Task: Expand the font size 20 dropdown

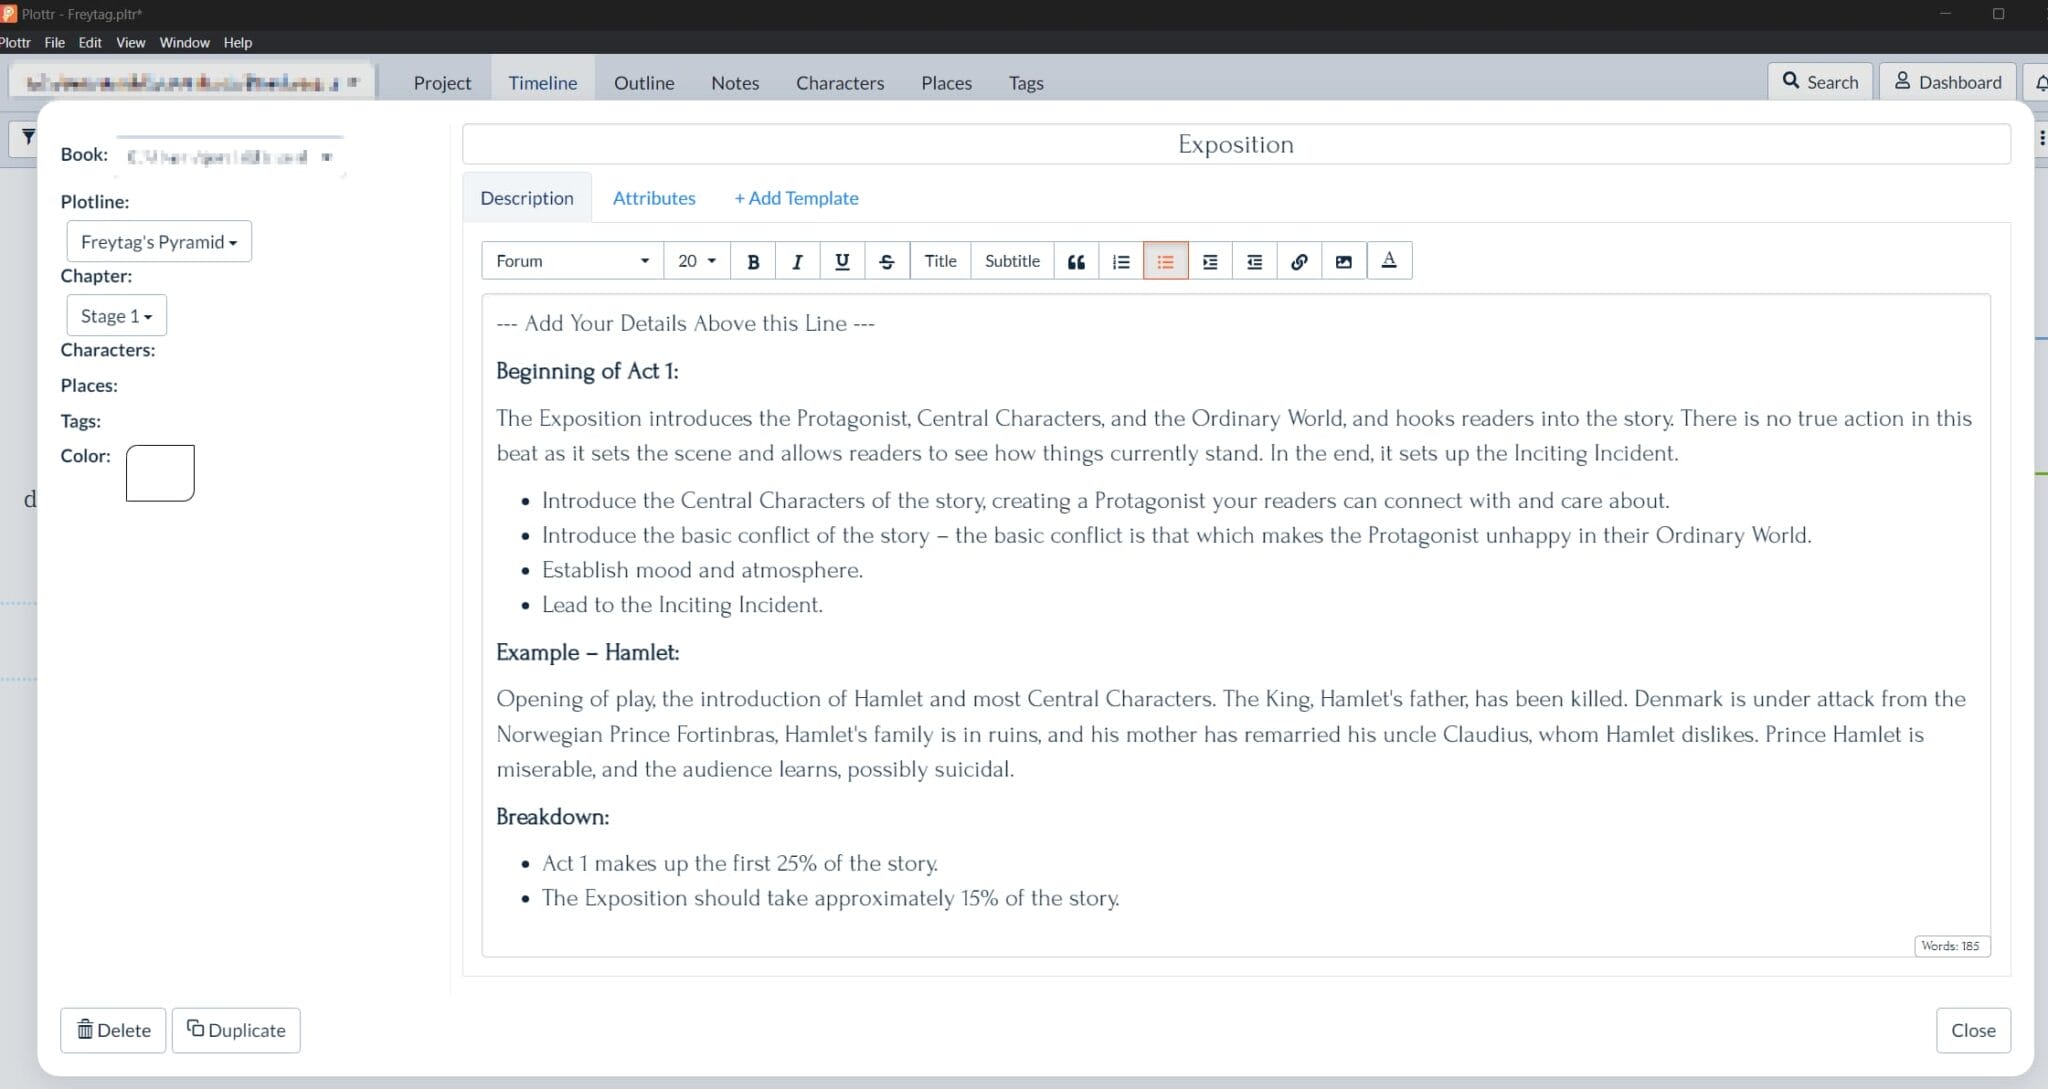Action: [x=697, y=261]
